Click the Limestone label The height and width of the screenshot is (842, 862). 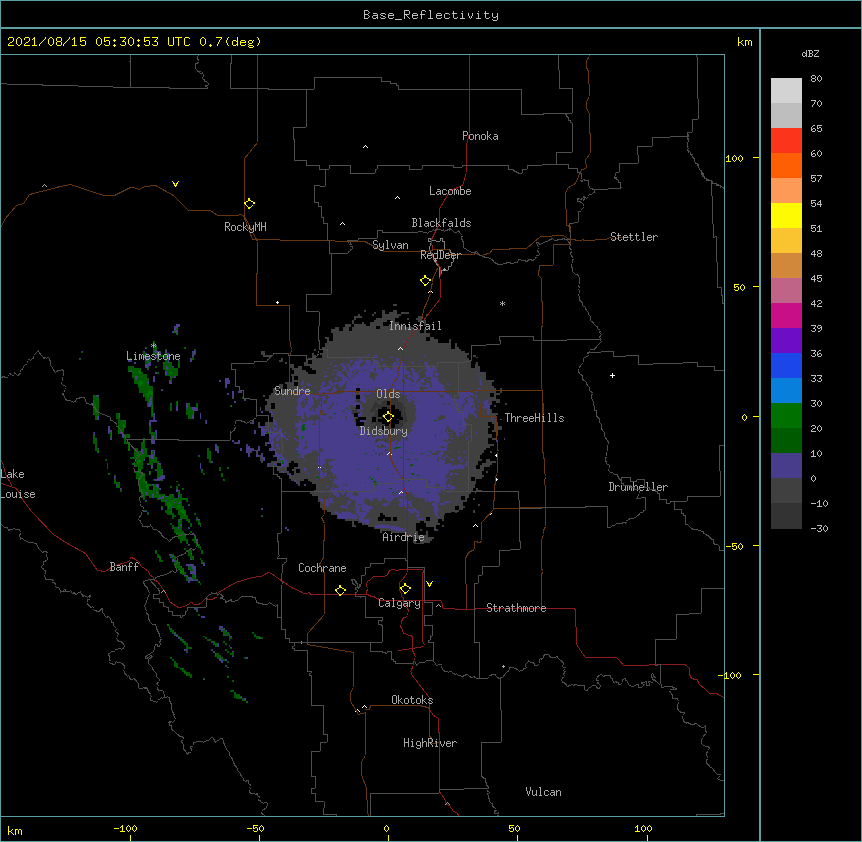(153, 356)
